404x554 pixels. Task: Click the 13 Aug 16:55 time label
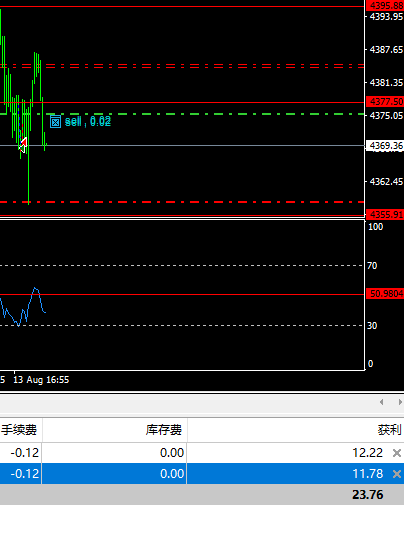[41, 380]
